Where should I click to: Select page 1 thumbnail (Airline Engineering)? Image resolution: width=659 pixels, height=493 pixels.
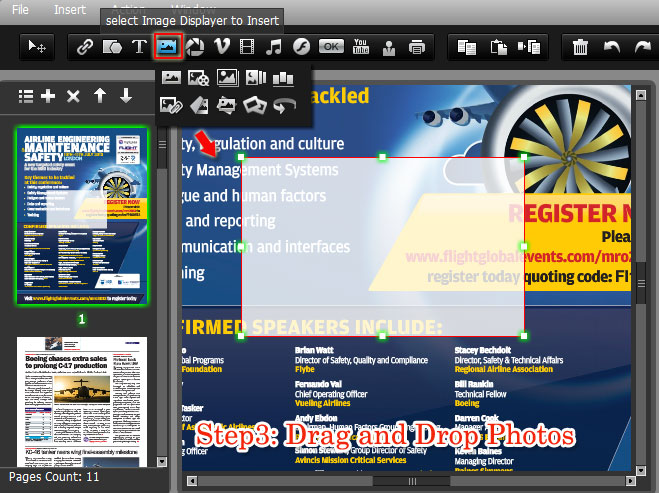[82, 216]
